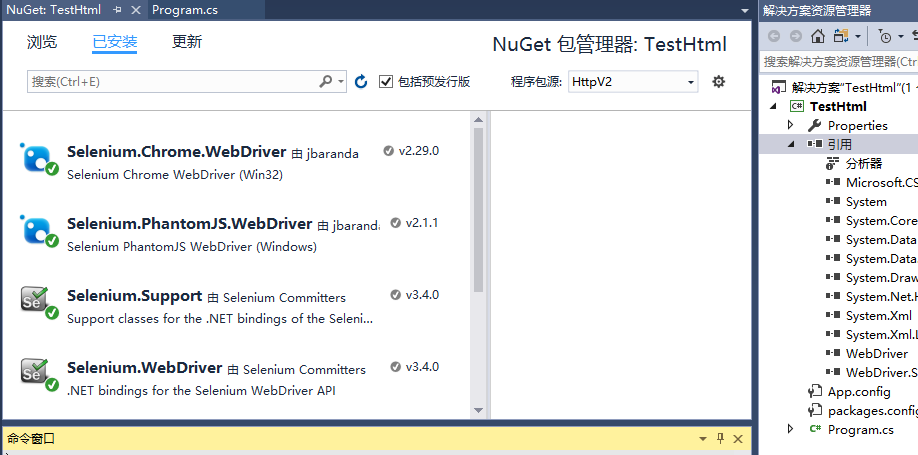918x455 pixels.
Task: Click the back arrow in Solution Explorer toolbar
Action: [774, 36]
